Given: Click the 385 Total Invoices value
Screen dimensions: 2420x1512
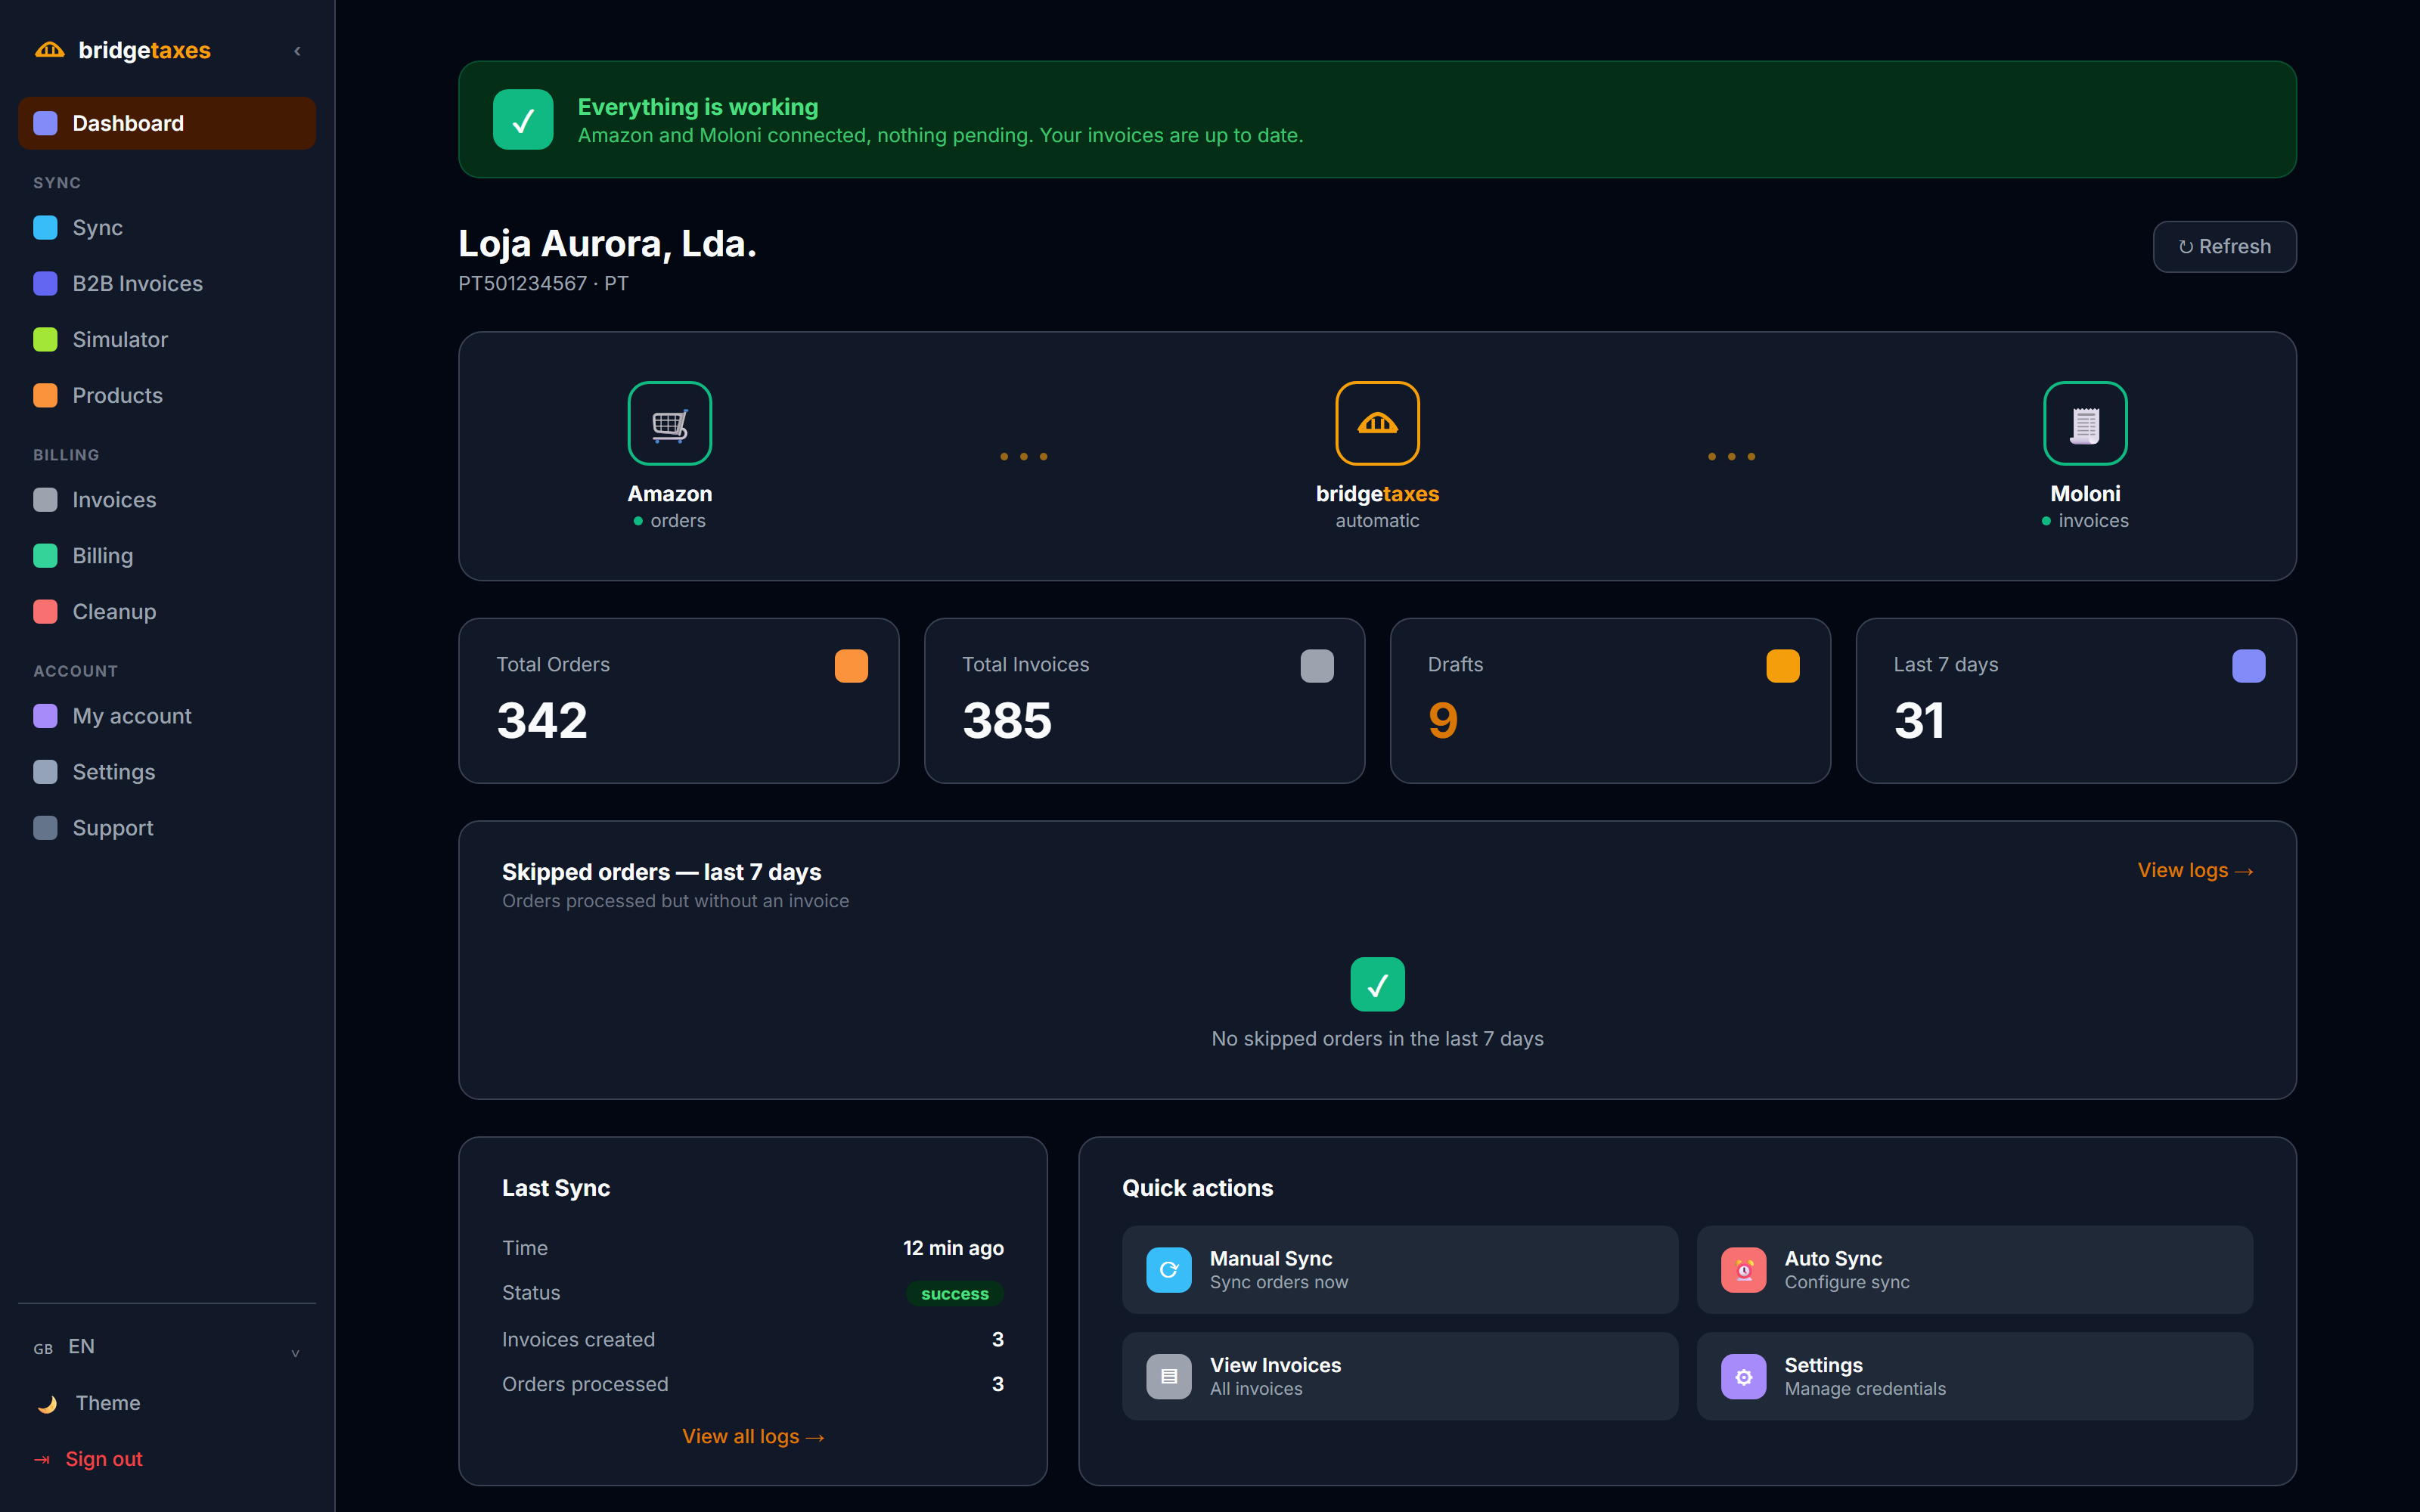Looking at the screenshot, I should tap(1007, 720).
